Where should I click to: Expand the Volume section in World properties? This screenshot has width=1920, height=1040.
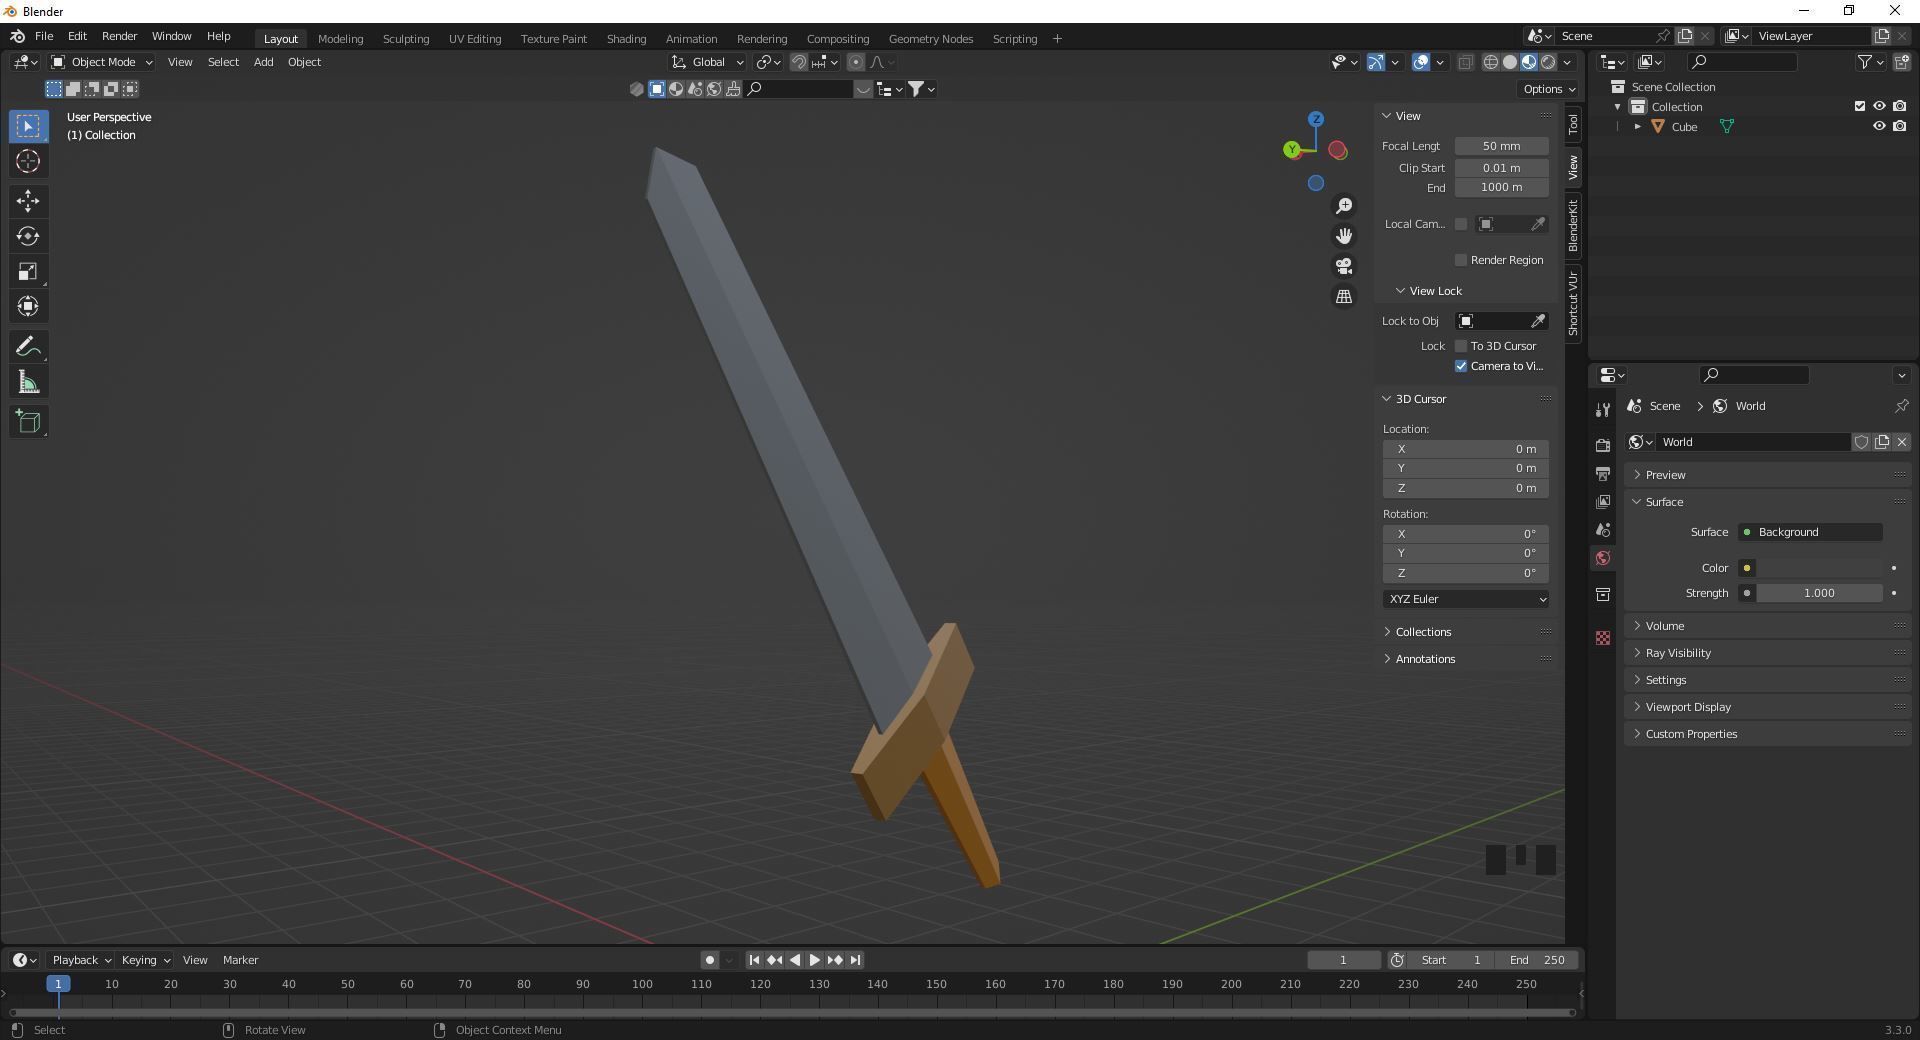point(1663,625)
